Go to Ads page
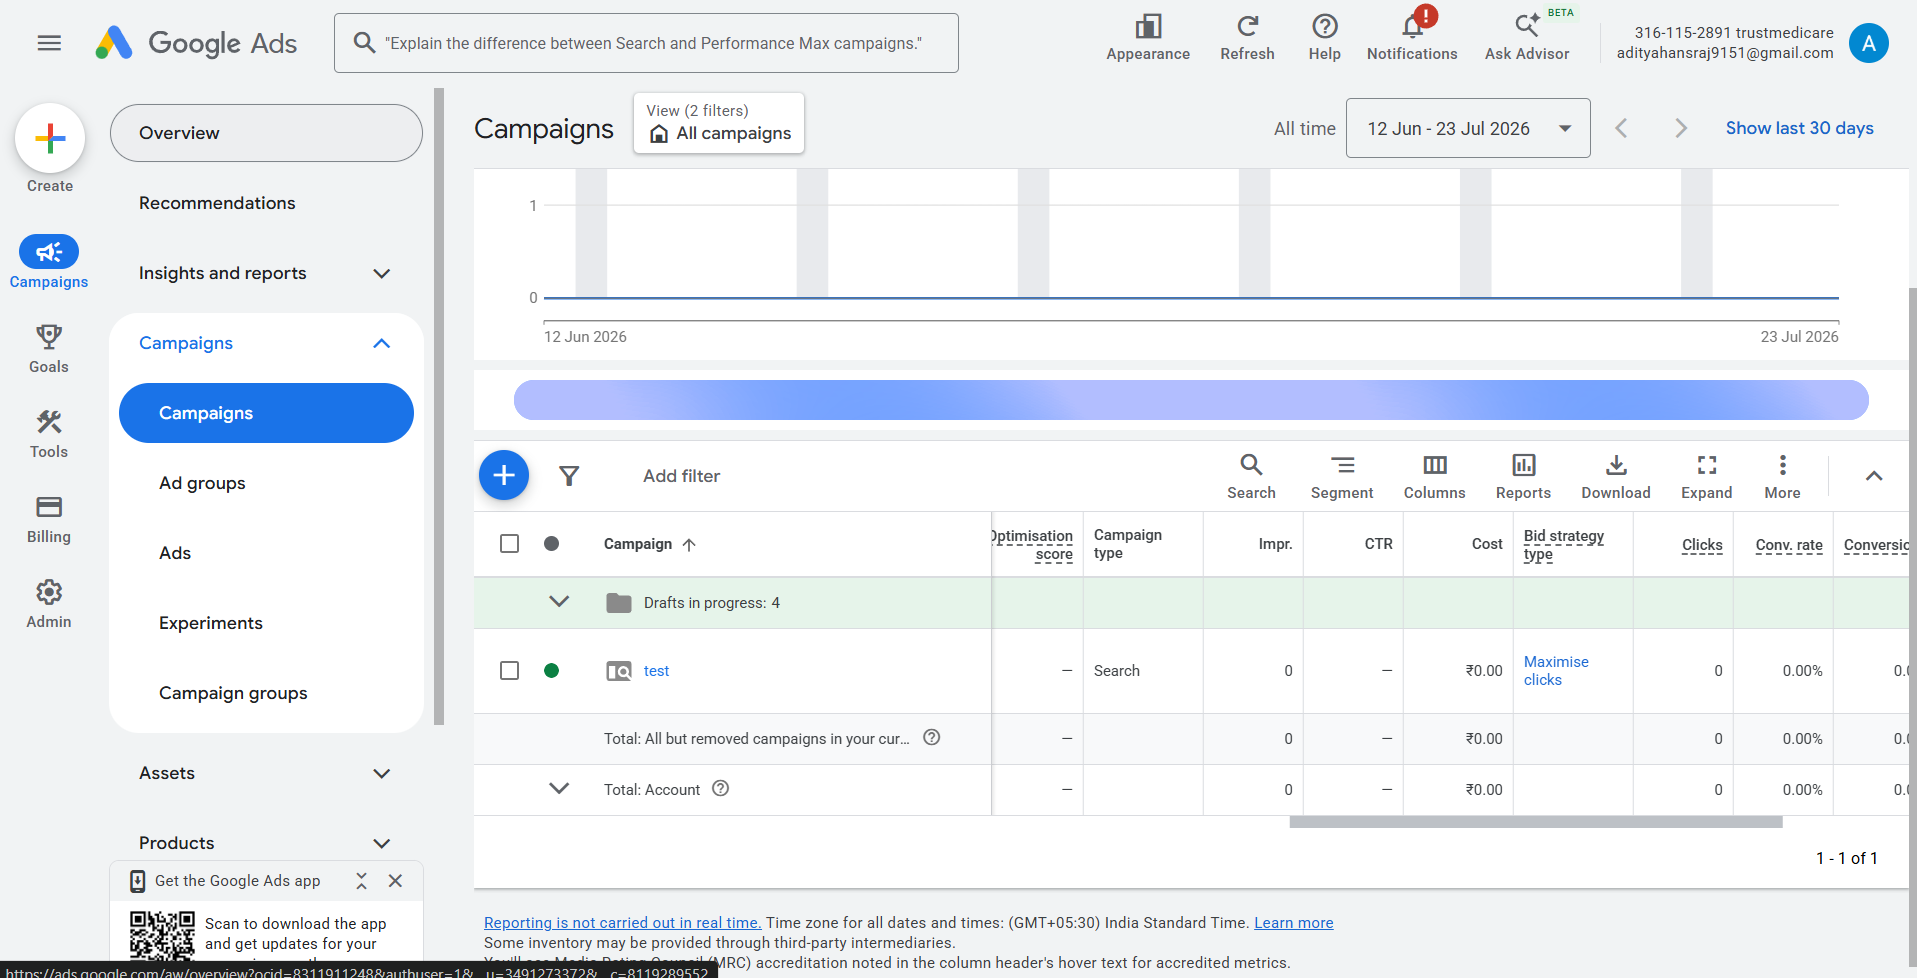 [175, 553]
